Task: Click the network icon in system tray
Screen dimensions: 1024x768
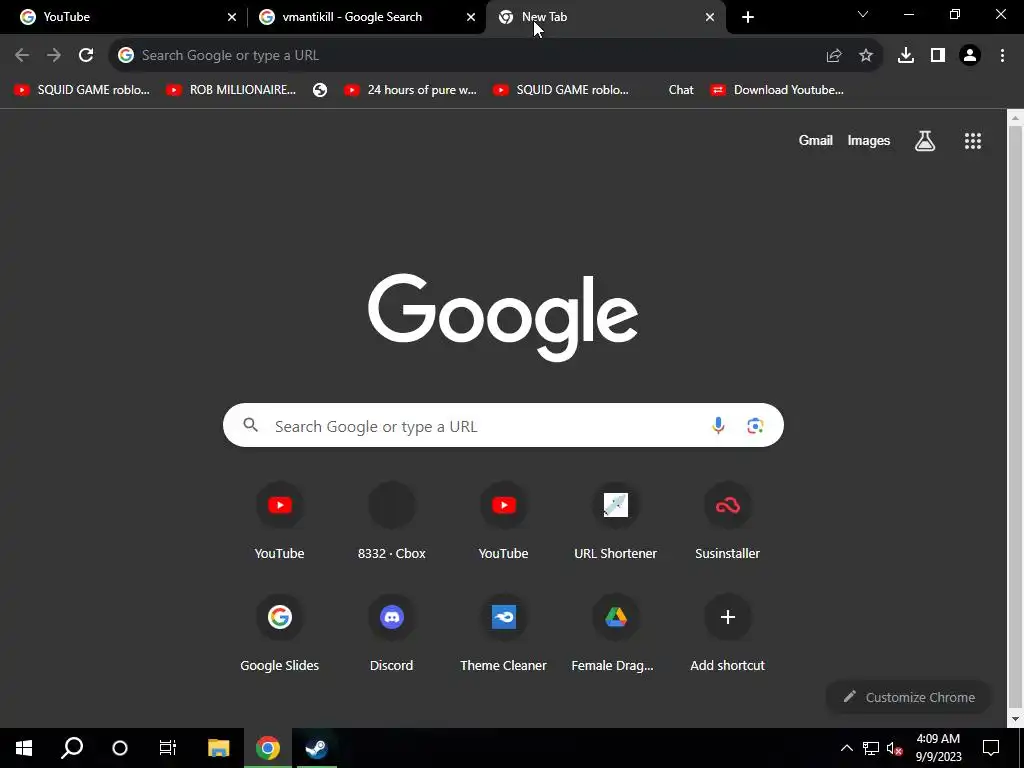Action: coord(871,748)
